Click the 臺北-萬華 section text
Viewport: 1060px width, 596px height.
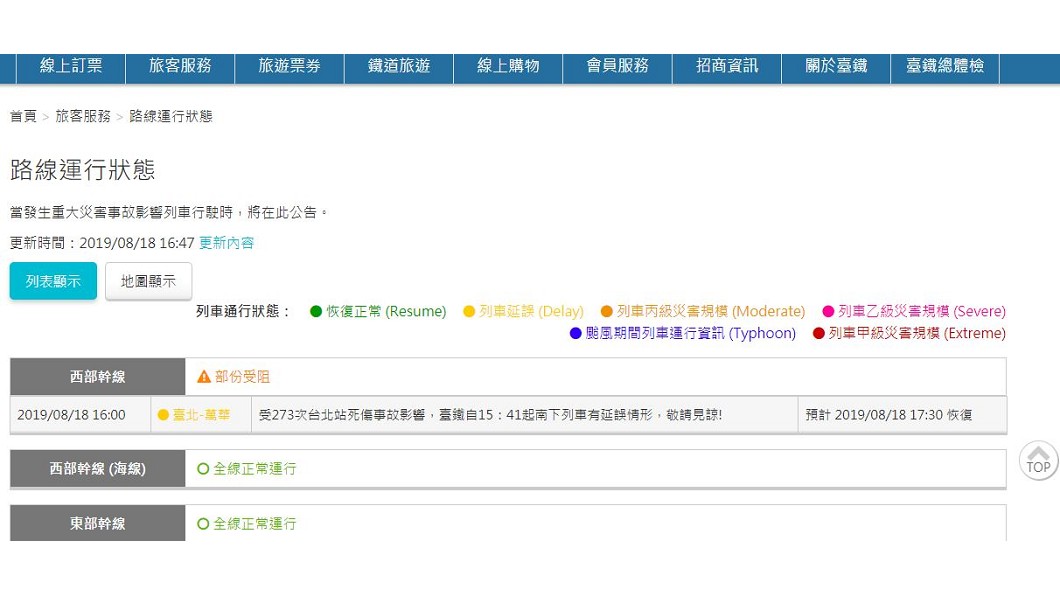pyautogui.click(x=201, y=415)
